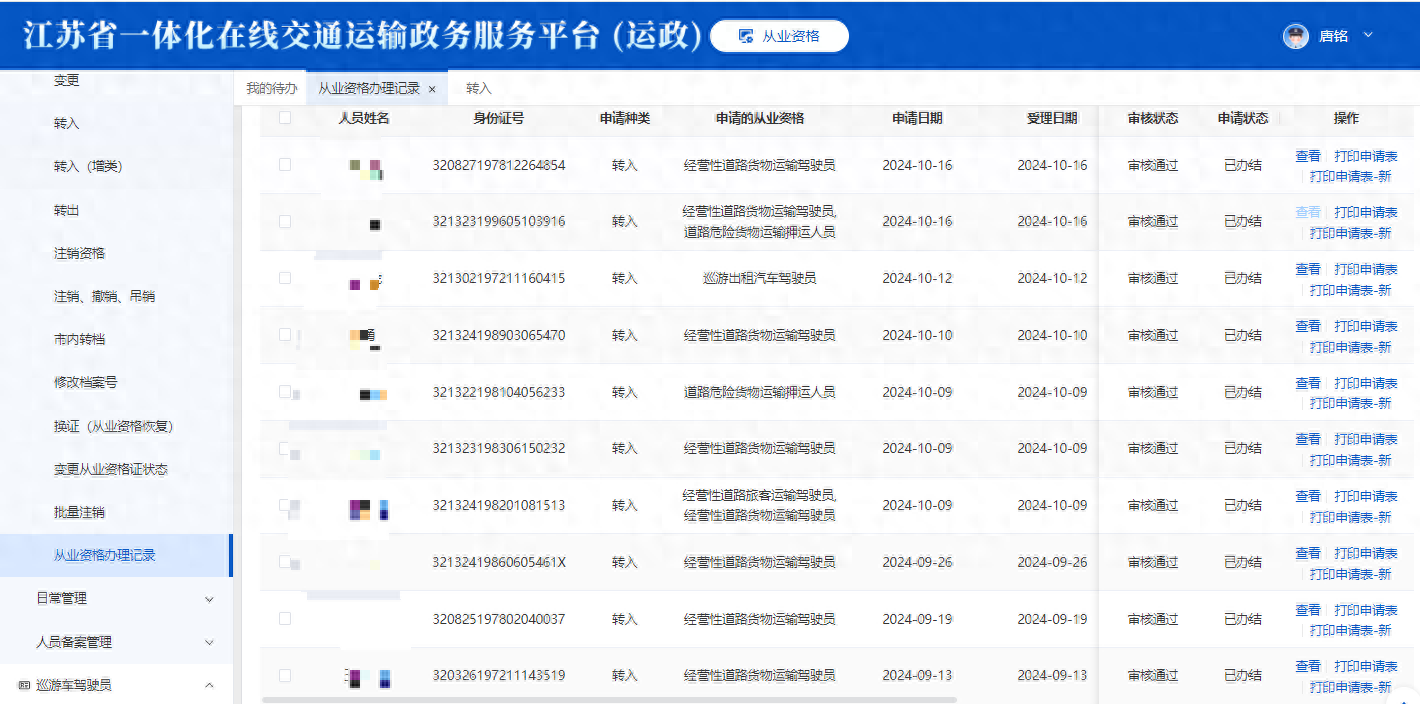Collapse the 巡游车驾驶员 menu section

pos(209,685)
